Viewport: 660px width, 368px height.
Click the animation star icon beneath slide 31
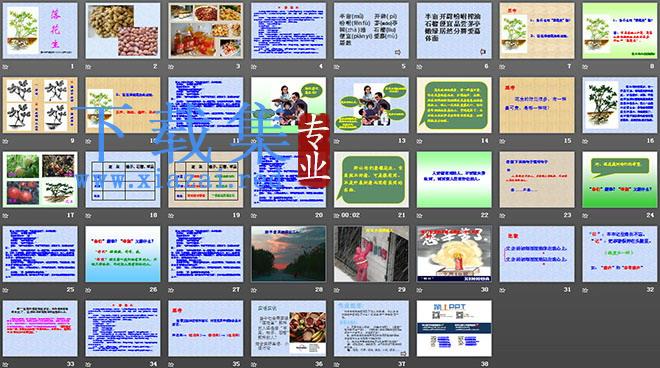point(503,290)
